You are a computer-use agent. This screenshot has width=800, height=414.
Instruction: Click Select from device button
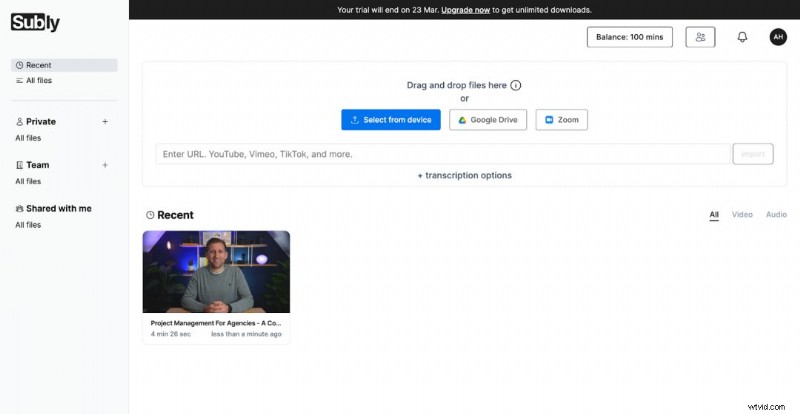391,119
